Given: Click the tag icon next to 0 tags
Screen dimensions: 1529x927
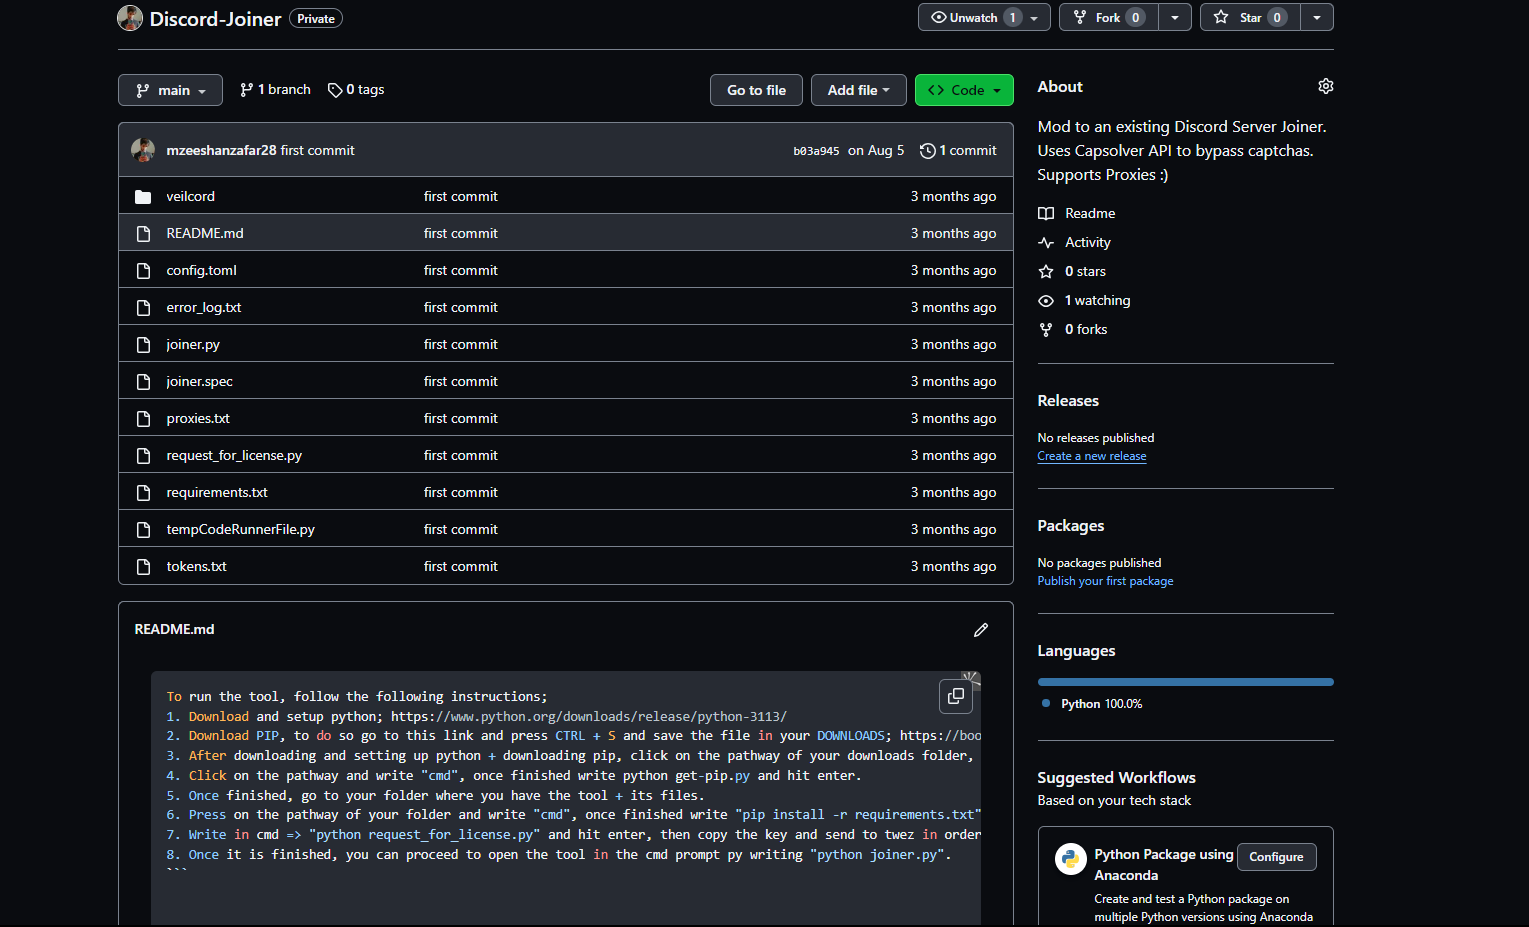Looking at the screenshot, I should point(335,90).
